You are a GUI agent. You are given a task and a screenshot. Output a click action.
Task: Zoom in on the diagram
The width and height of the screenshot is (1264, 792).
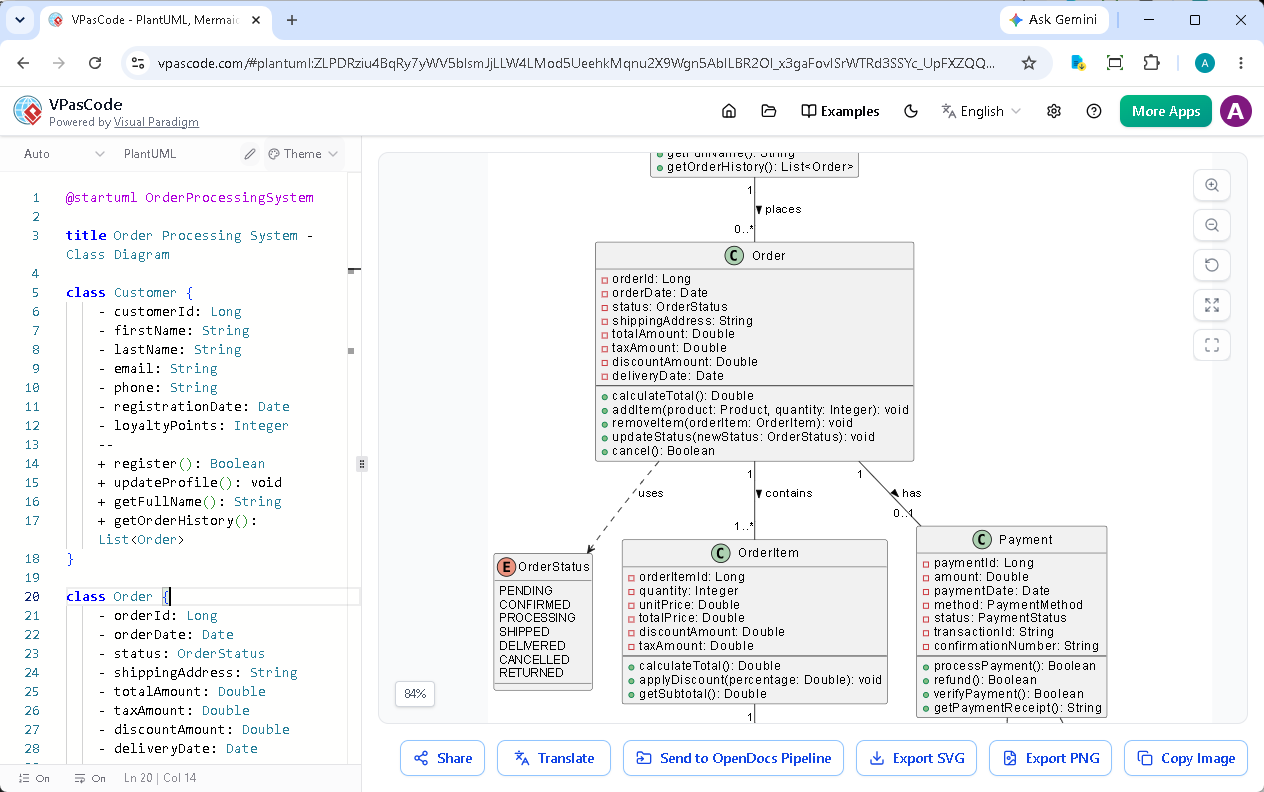(x=1212, y=185)
